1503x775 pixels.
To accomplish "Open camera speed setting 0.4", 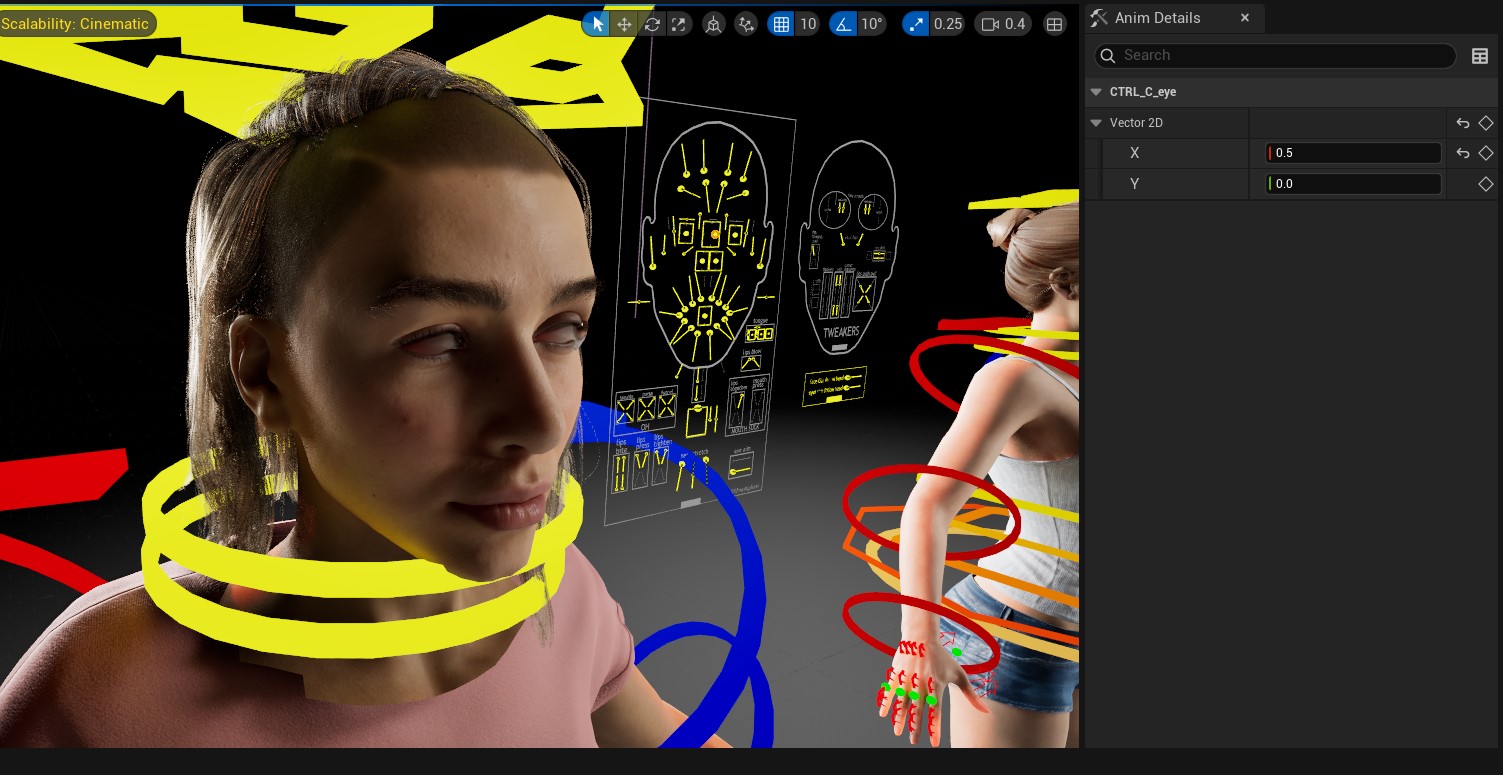I will click(1003, 24).
